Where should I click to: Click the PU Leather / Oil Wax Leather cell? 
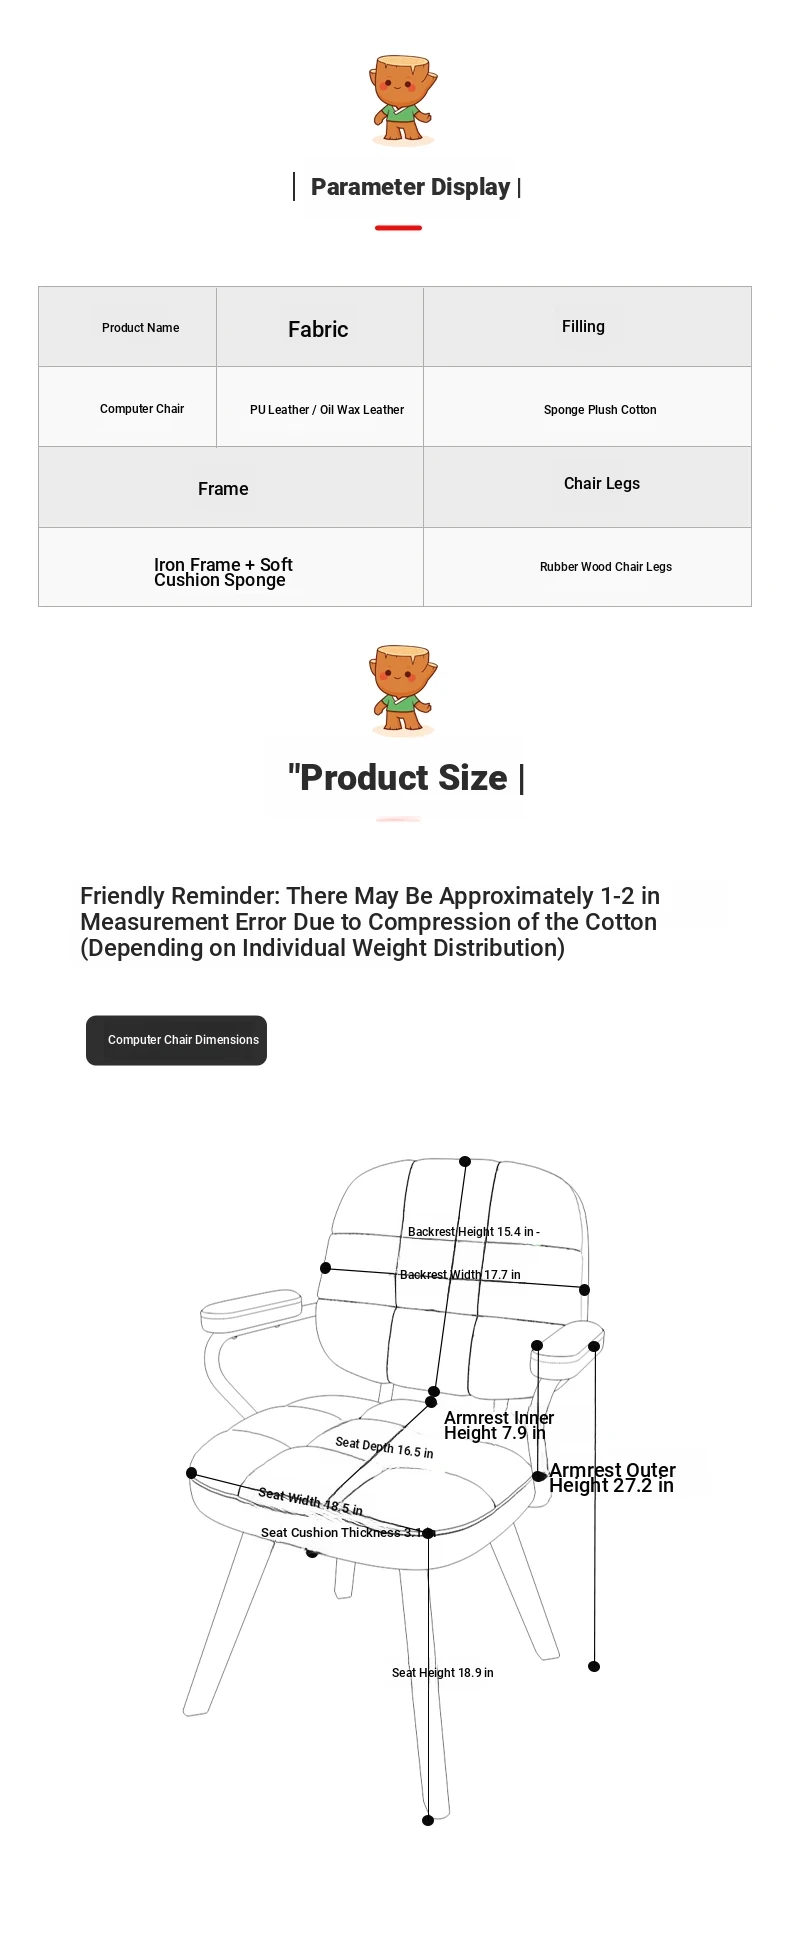[x=320, y=407]
